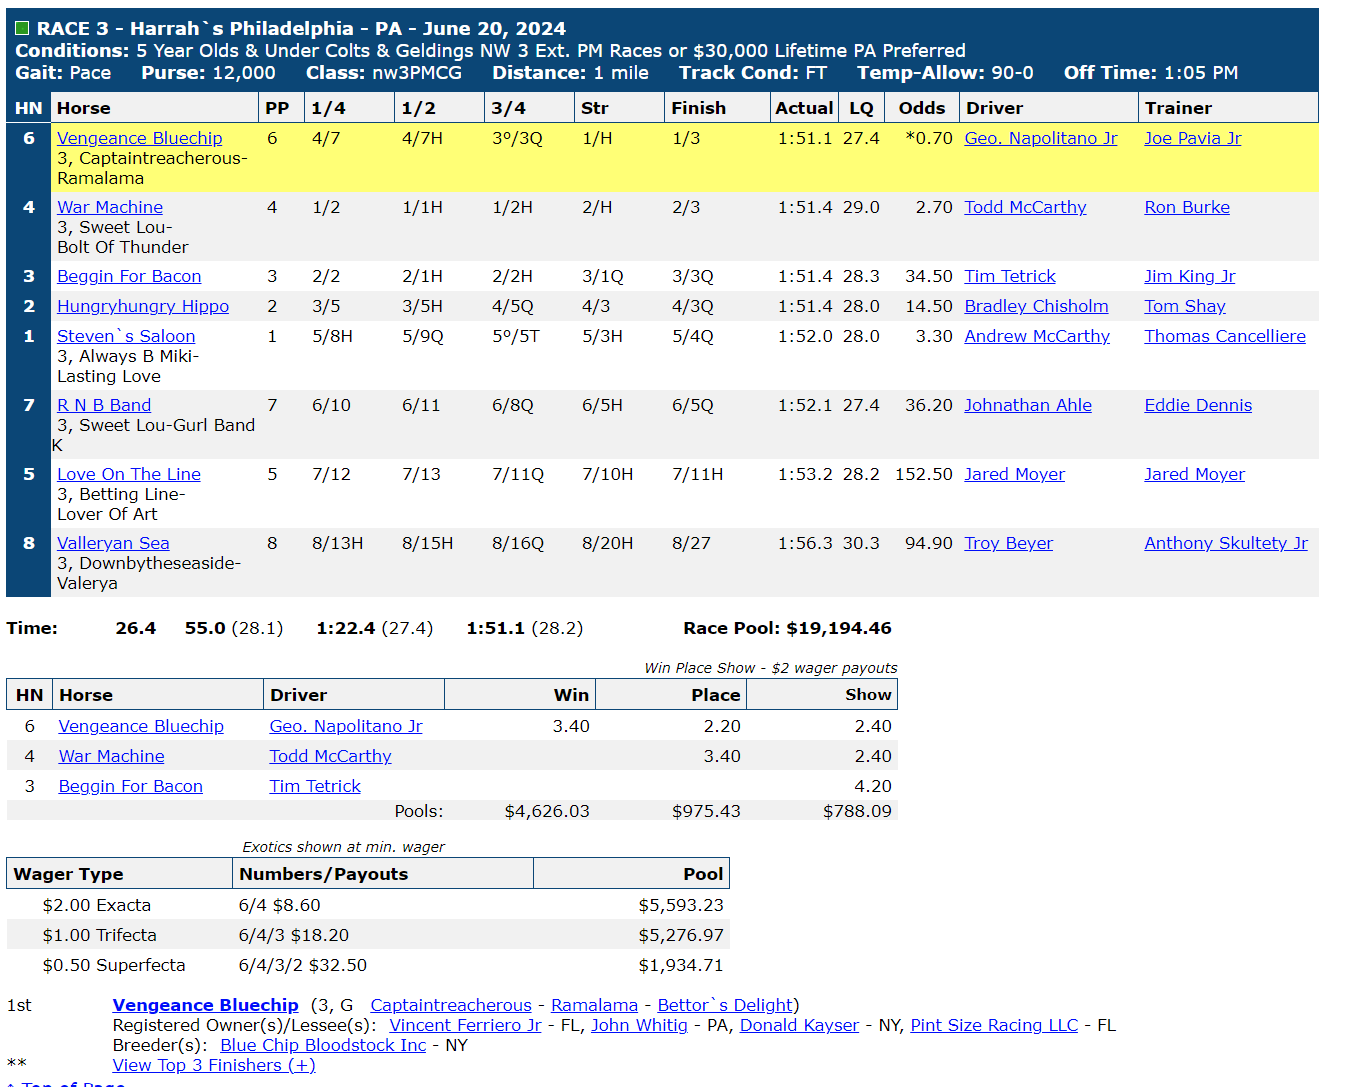Image resolution: width=1369 pixels, height=1087 pixels.
Task: Open Hungryhungry Hippo horse page
Action: point(143,306)
